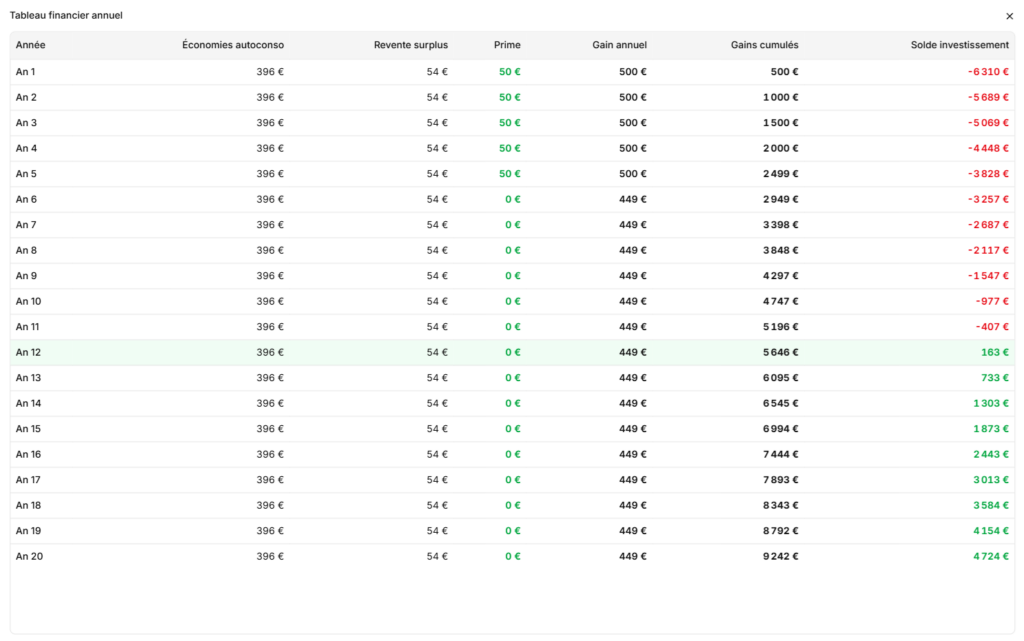Click the An 1 row label
The image size is (1024, 641).
tap(25, 72)
